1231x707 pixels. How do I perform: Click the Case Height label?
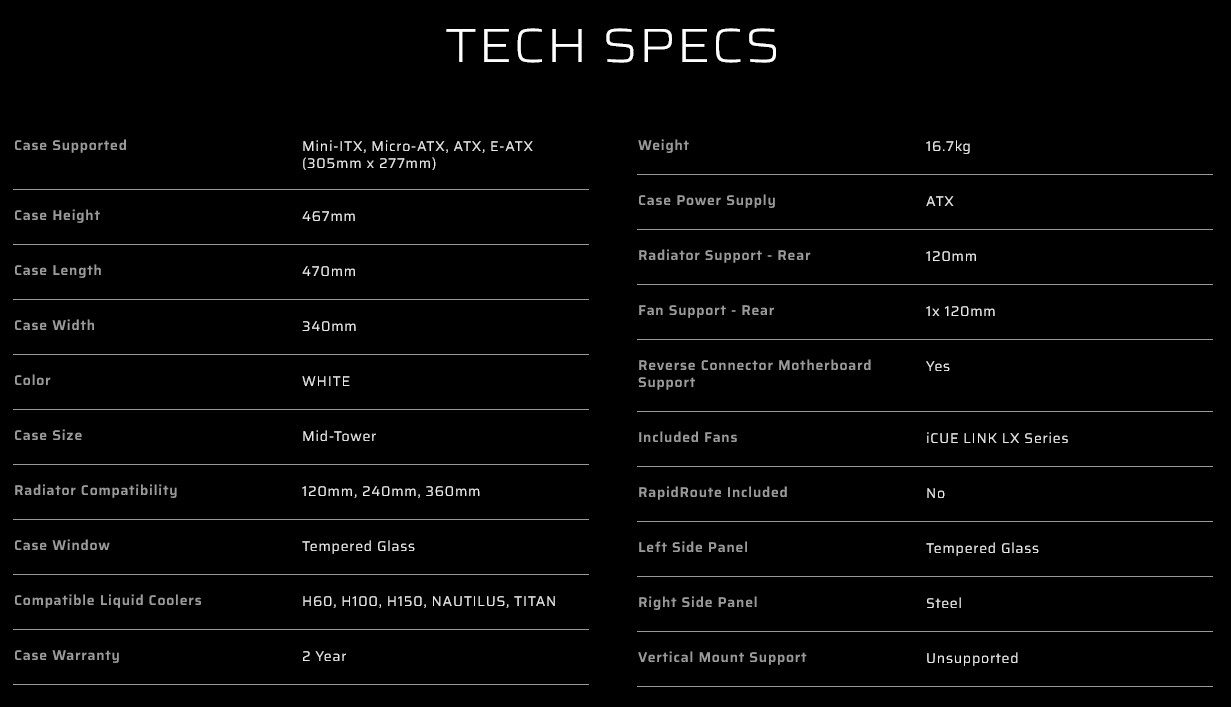click(x=57, y=216)
